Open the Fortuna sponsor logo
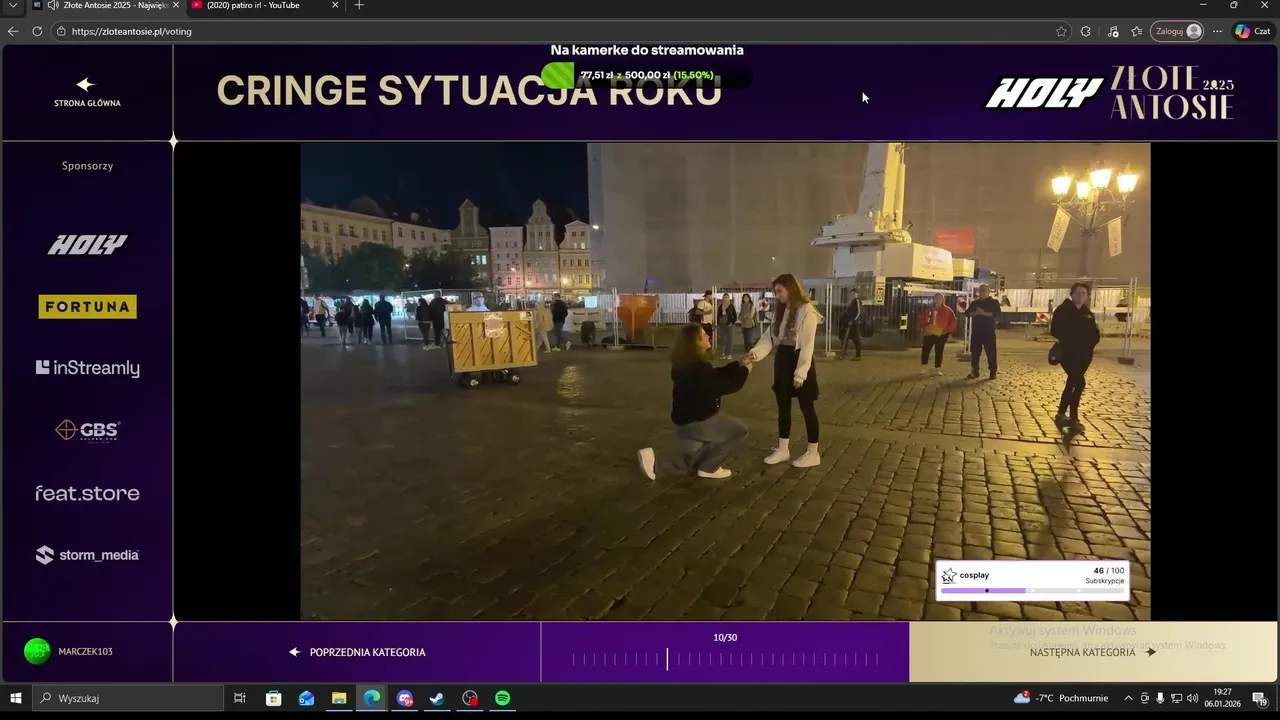This screenshot has height=720, width=1280. (x=88, y=307)
